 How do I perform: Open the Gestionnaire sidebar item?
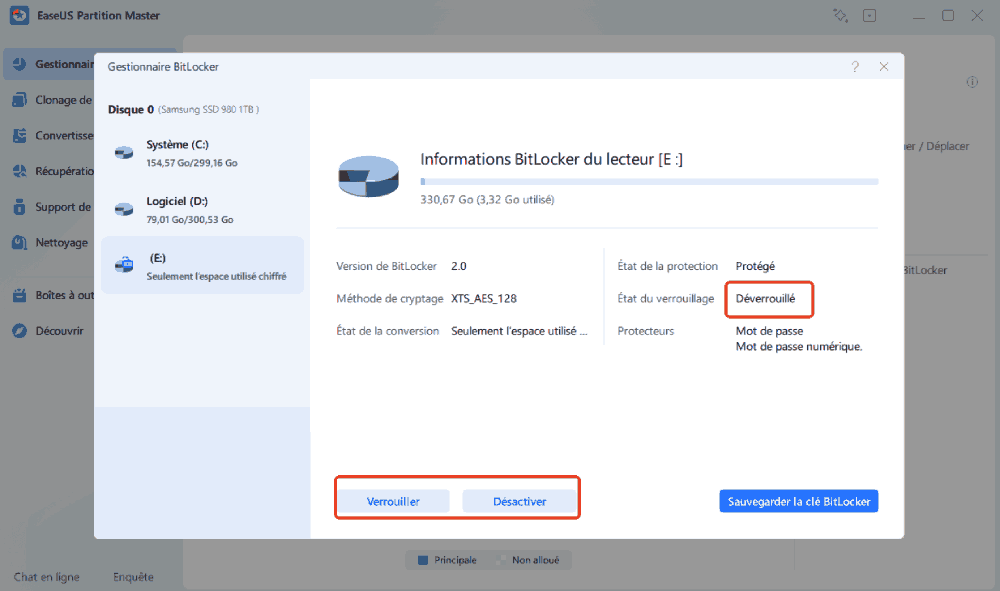(49, 64)
